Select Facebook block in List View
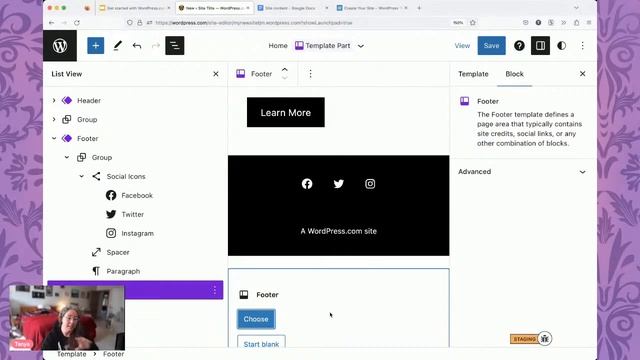 (137, 195)
